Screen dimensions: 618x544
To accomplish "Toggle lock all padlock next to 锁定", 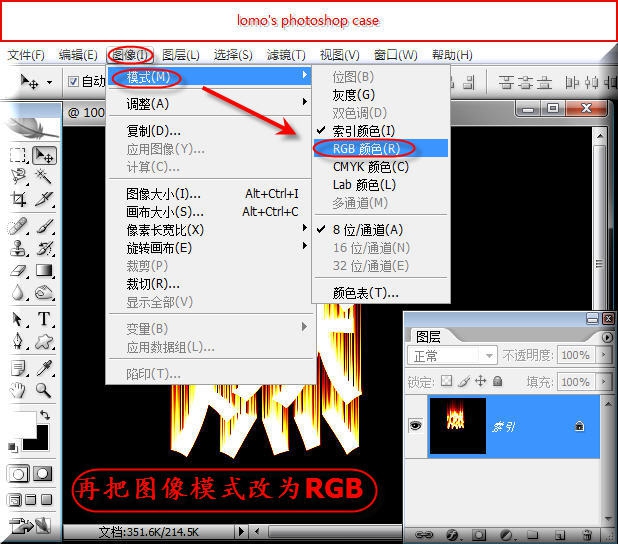I will (498, 381).
